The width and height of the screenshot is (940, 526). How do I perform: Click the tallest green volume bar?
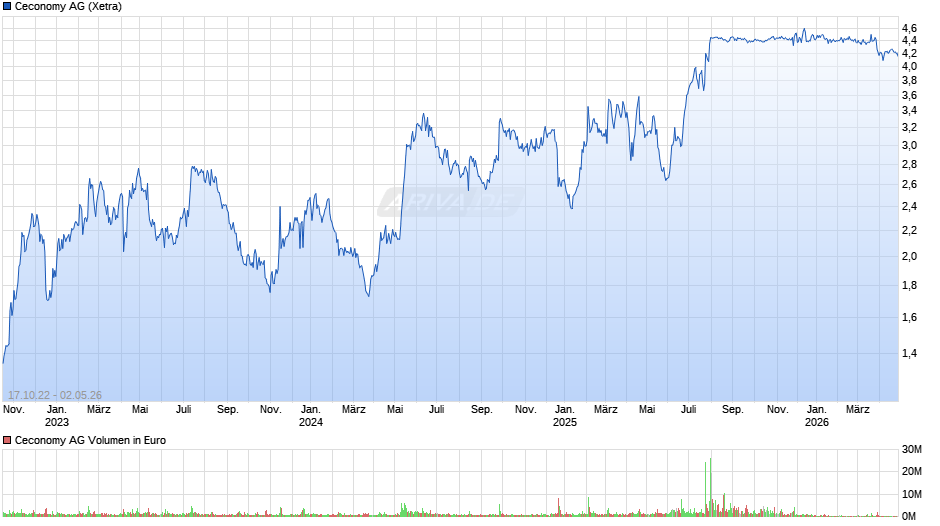click(710, 487)
